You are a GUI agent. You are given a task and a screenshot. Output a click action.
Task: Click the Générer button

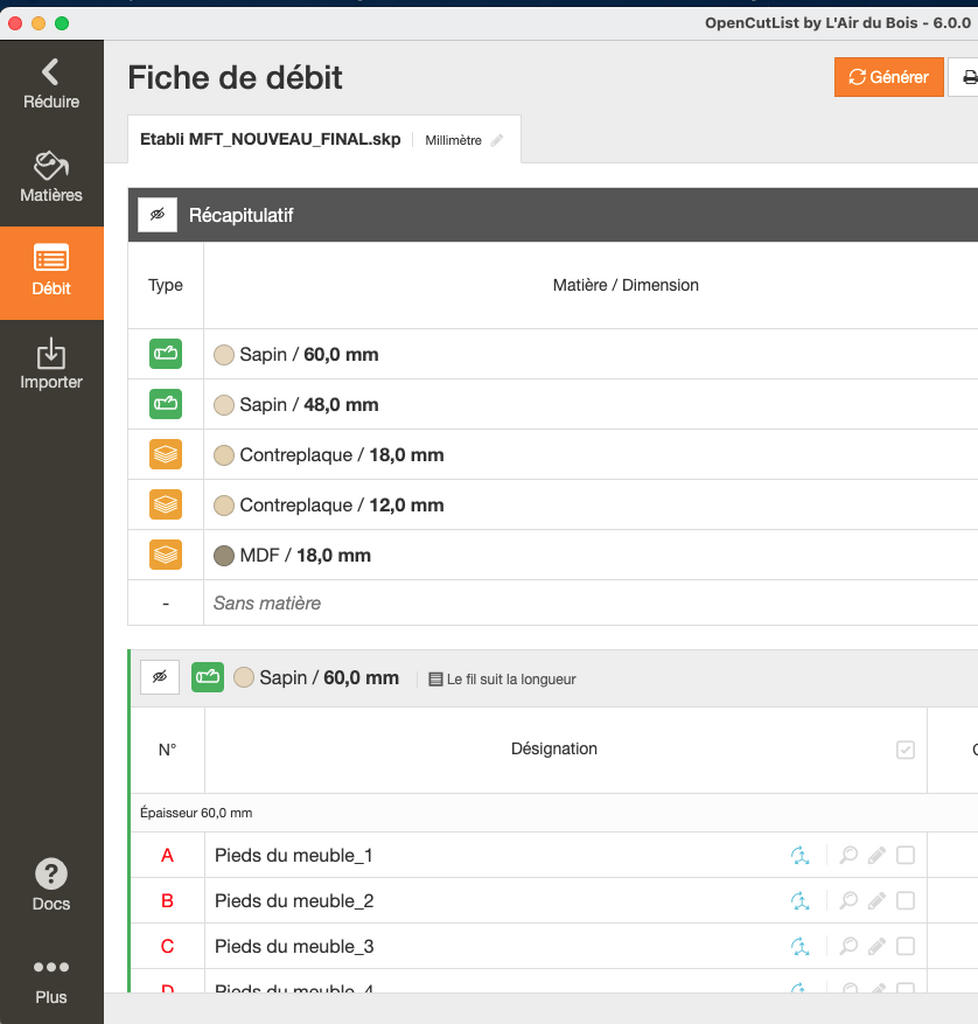click(x=889, y=77)
